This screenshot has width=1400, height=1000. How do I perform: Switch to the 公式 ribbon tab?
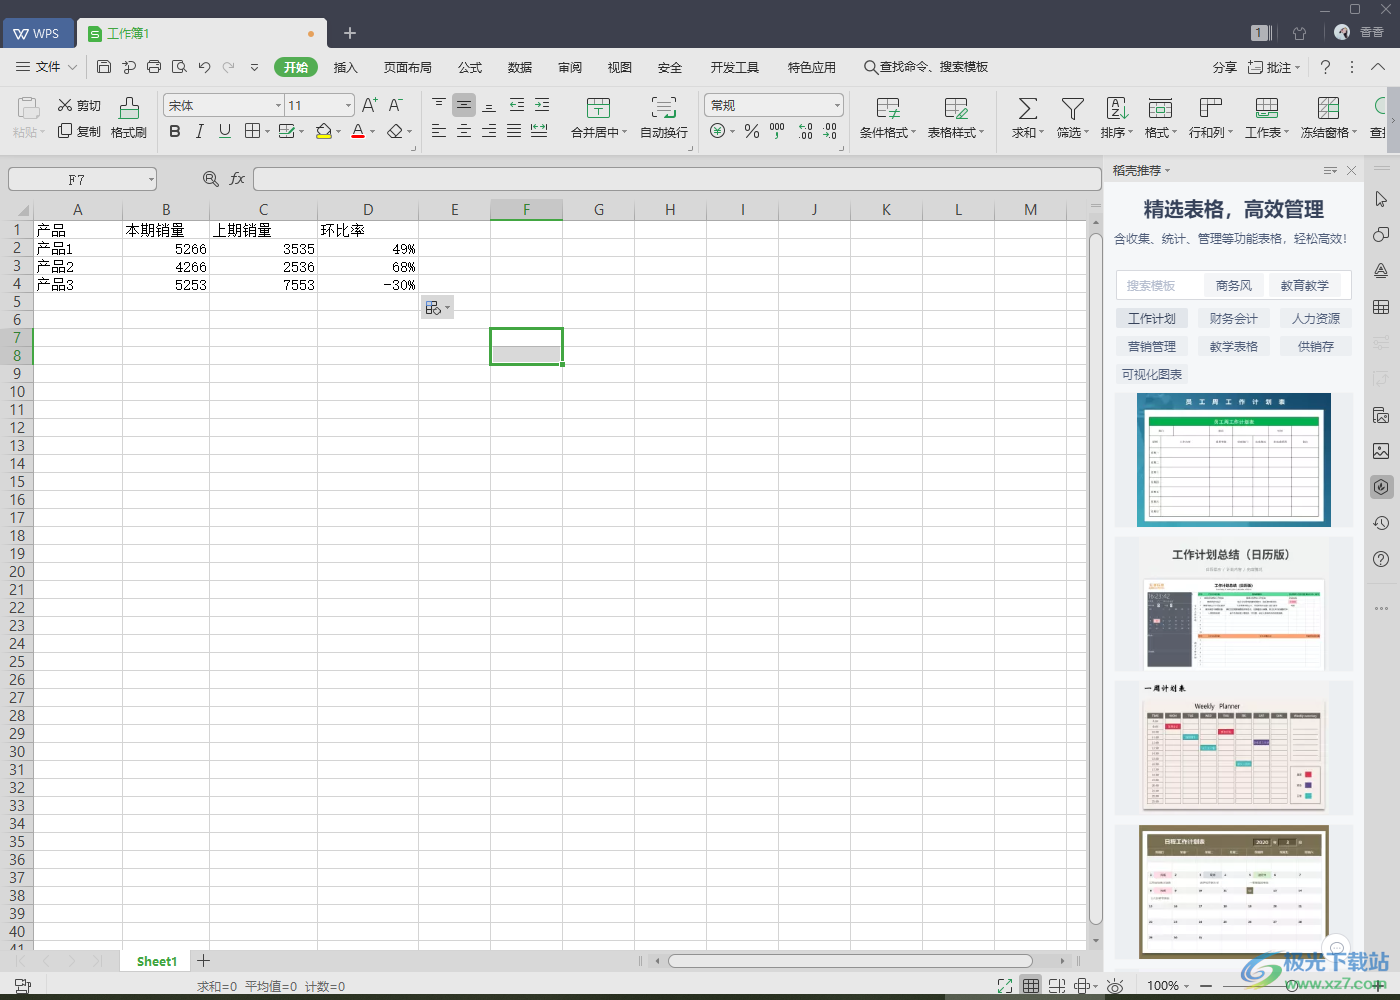pyautogui.click(x=470, y=67)
